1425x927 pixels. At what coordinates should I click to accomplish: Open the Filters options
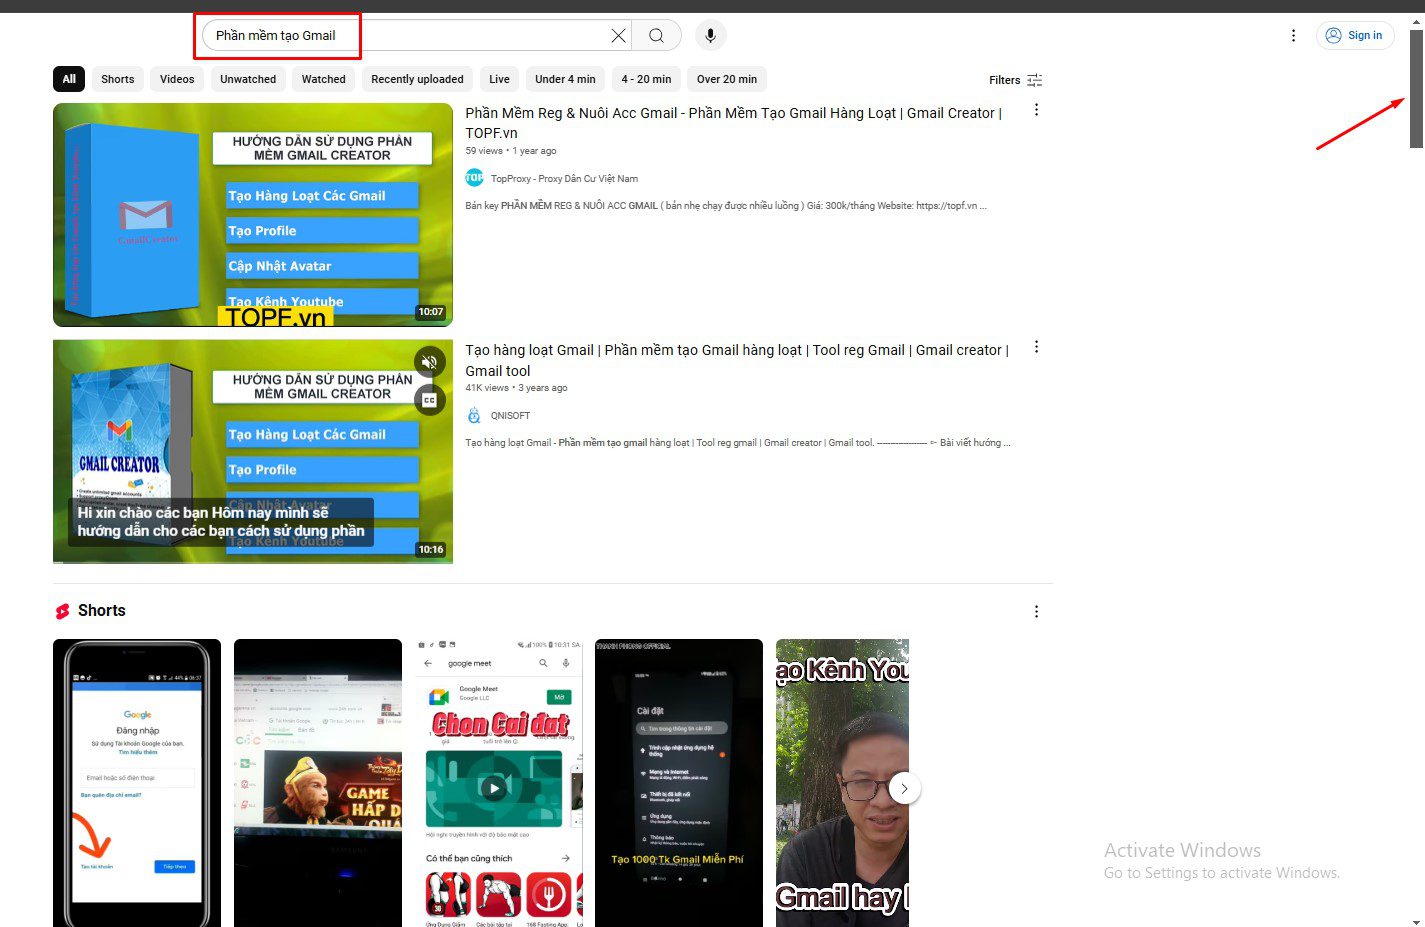1015,80
